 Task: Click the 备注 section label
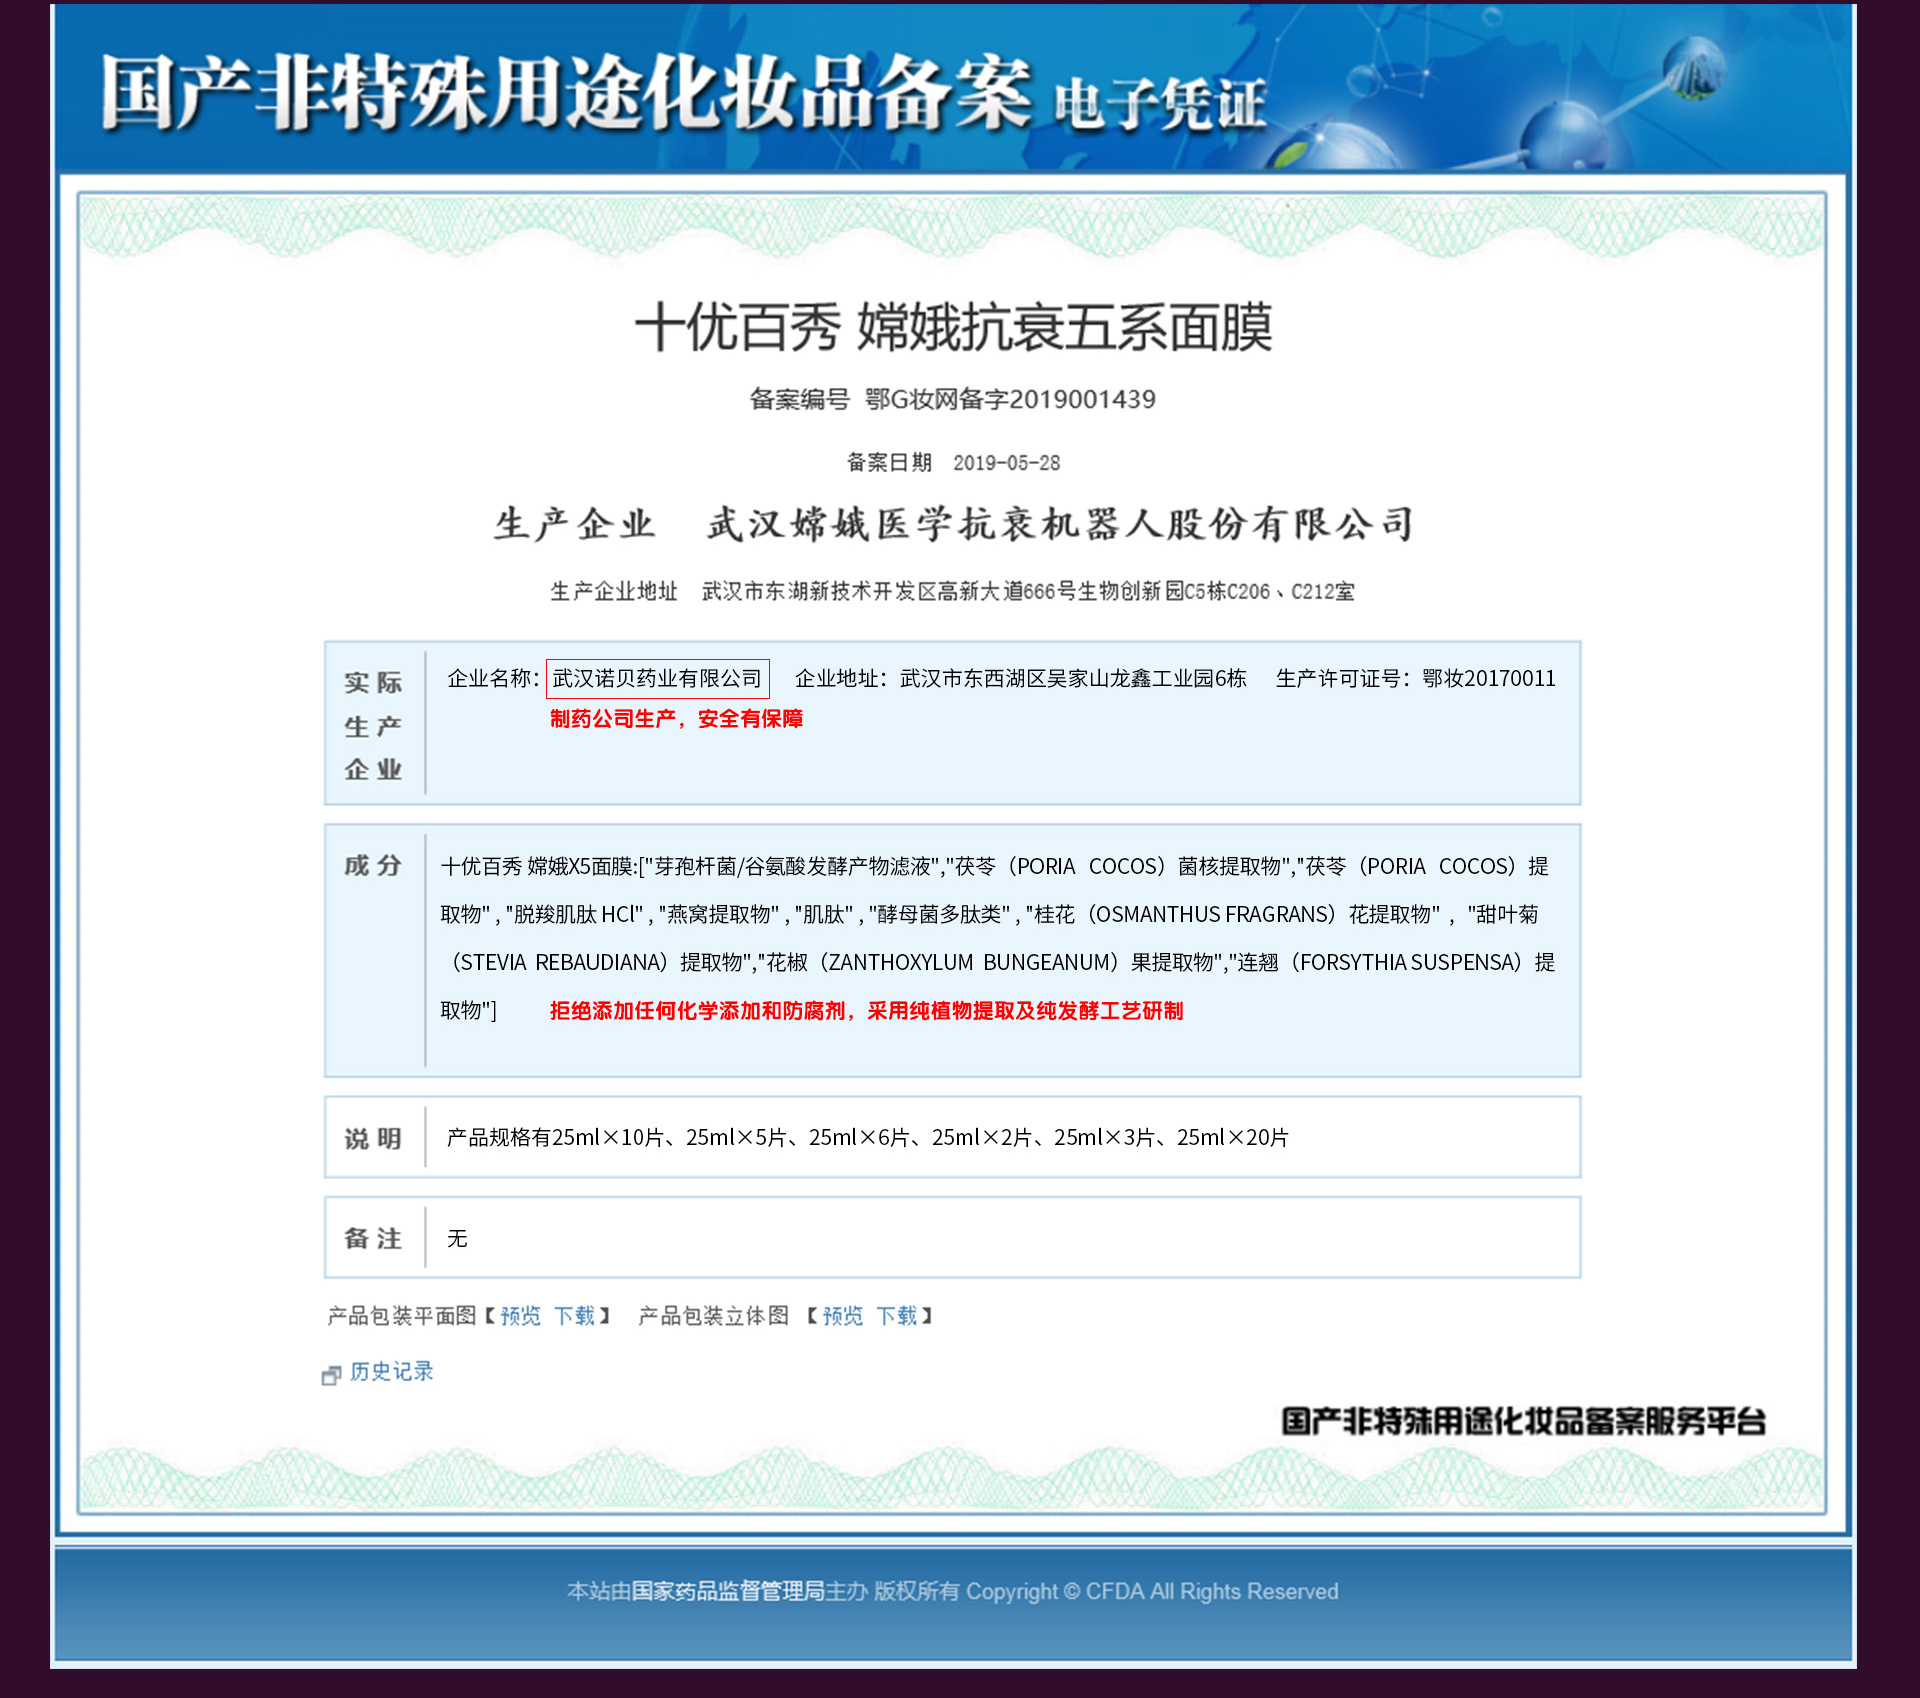tap(373, 1238)
